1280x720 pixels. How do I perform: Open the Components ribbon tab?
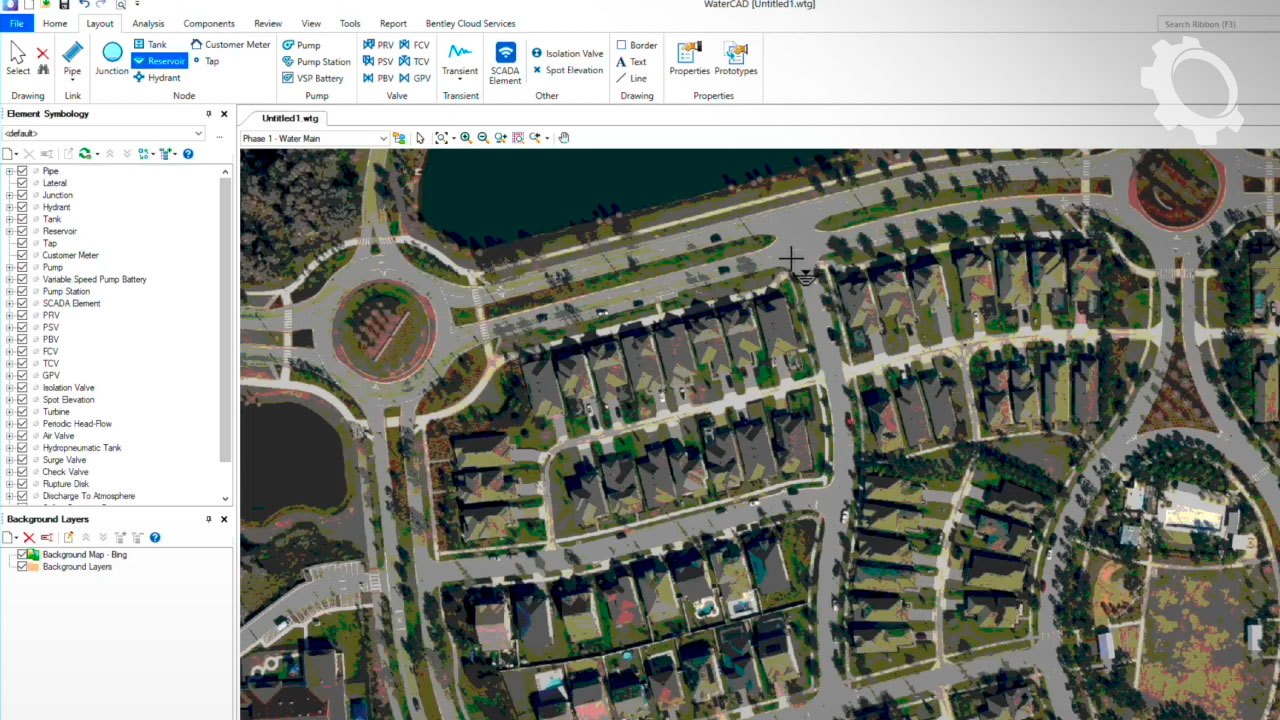pos(209,23)
